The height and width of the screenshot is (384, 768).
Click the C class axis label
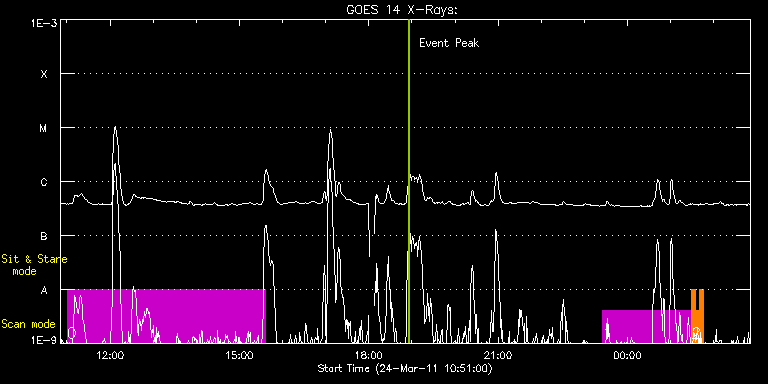coord(44,182)
